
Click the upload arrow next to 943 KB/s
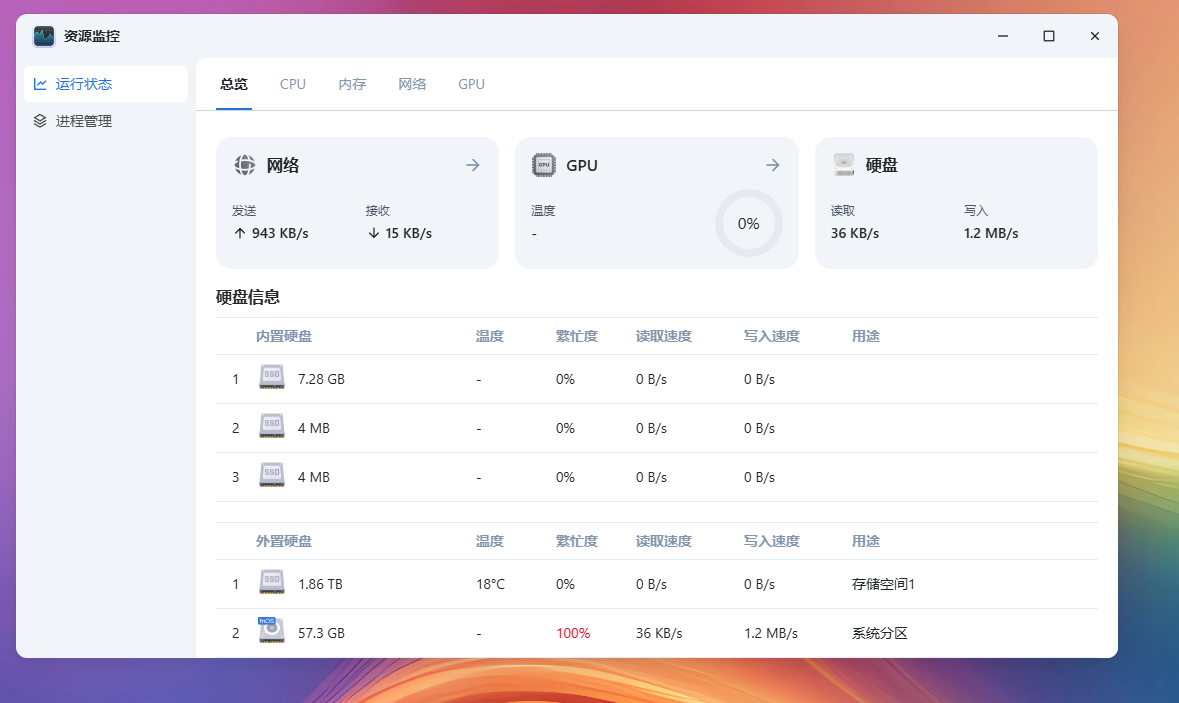coord(240,233)
